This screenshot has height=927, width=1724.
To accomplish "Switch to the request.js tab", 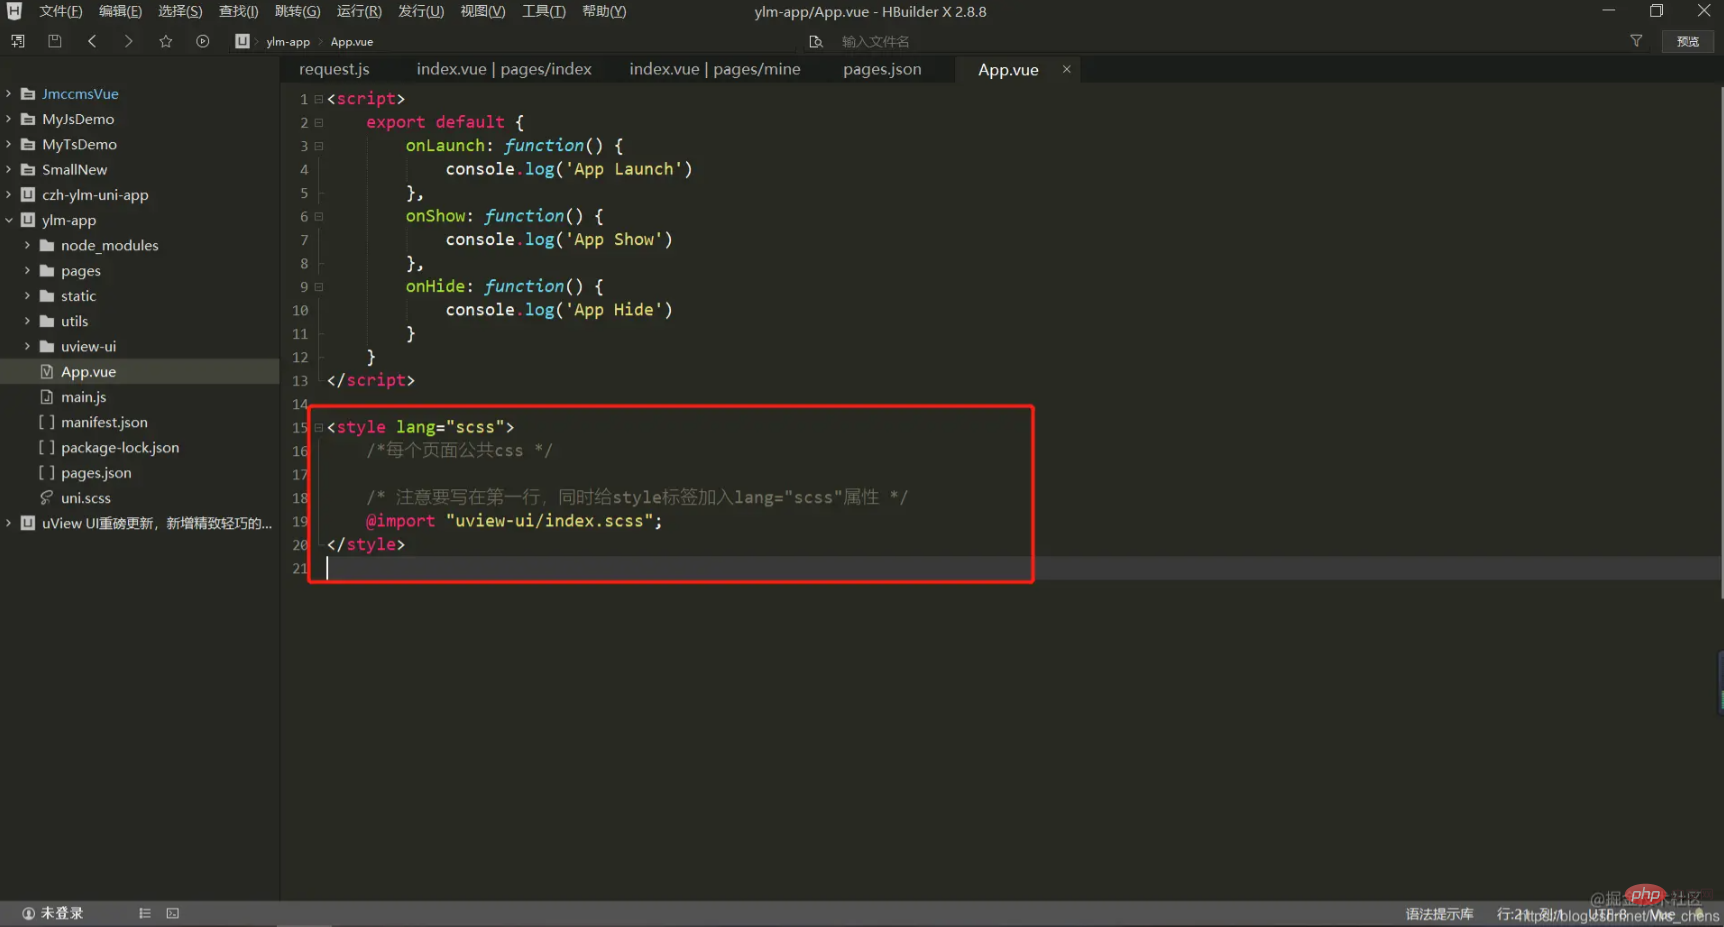I will point(334,69).
